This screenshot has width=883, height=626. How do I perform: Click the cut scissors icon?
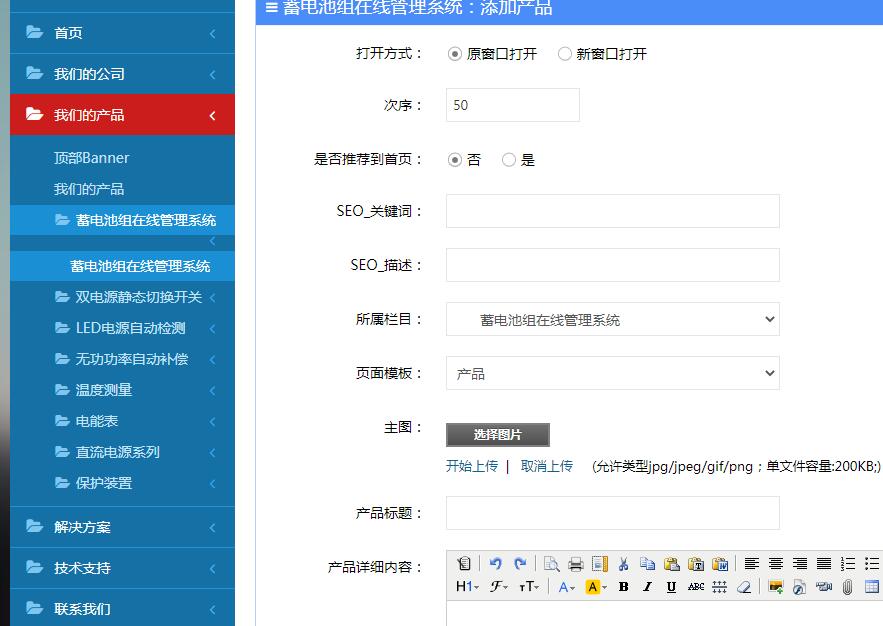pyautogui.click(x=623, y=564)
